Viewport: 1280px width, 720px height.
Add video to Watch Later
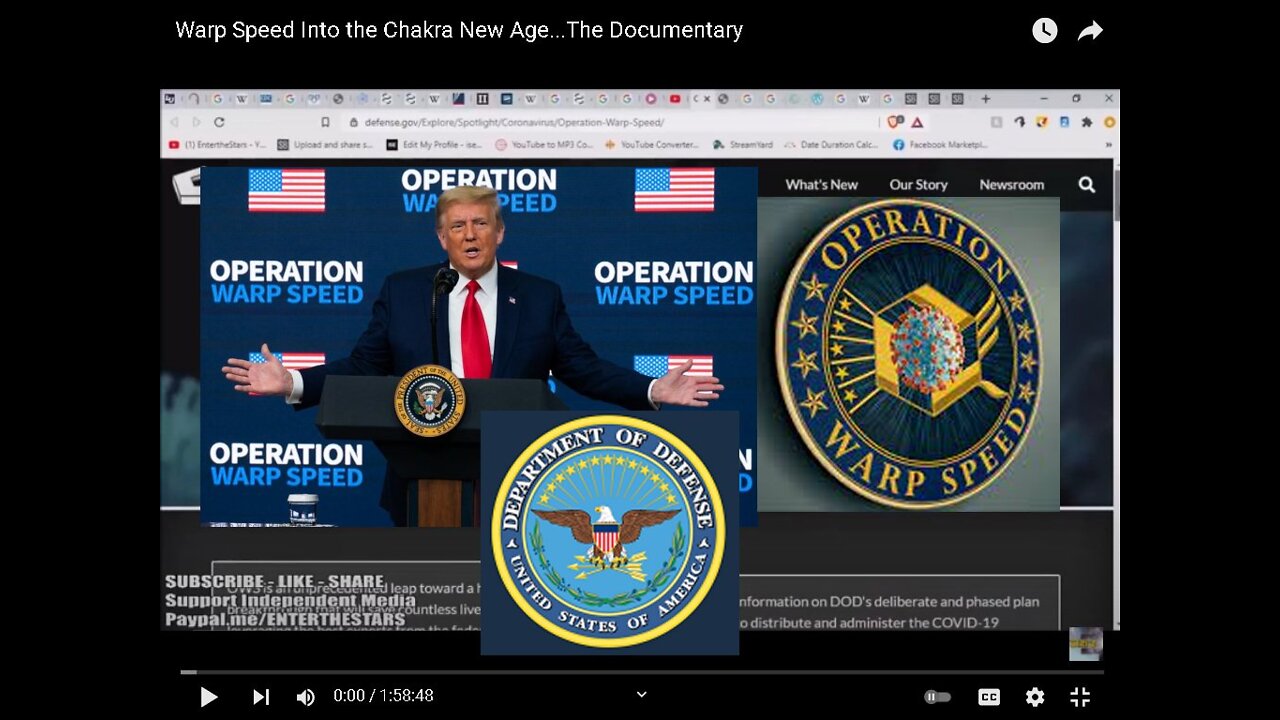pos(1044,31)
